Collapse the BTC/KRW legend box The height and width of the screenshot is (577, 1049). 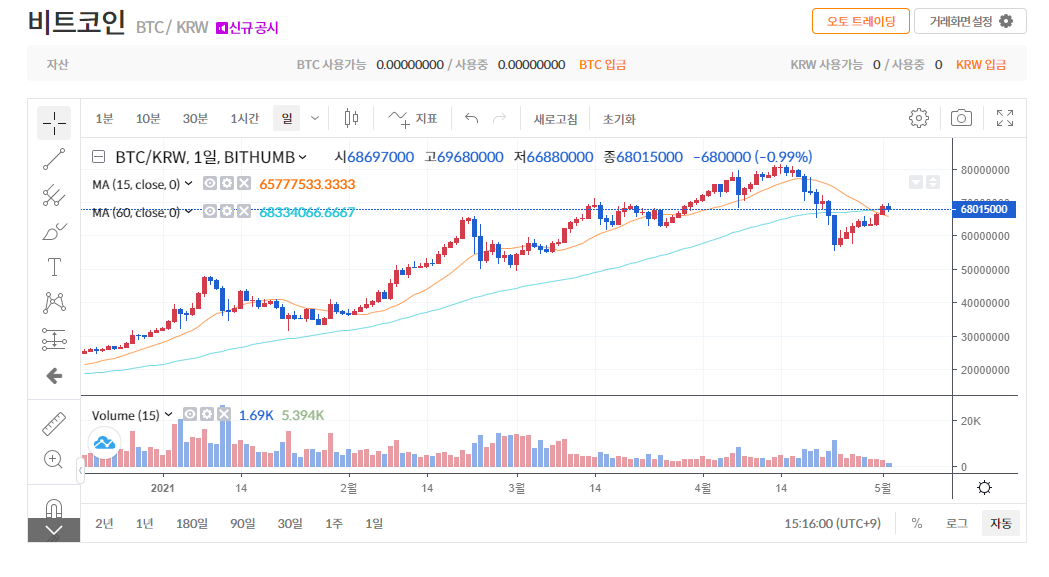tap(98, 157)
